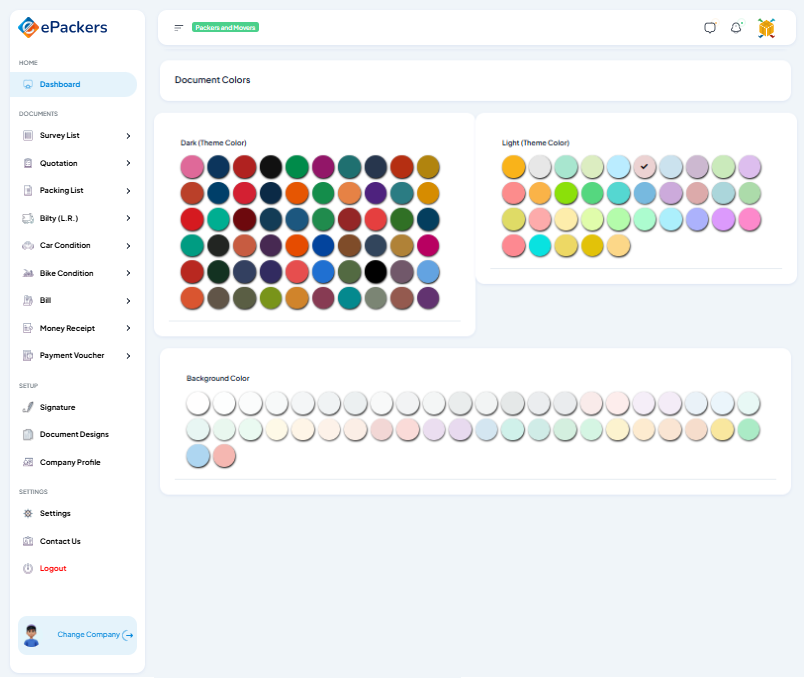Expand the Quotation submenu chevron

coord(128,163)
